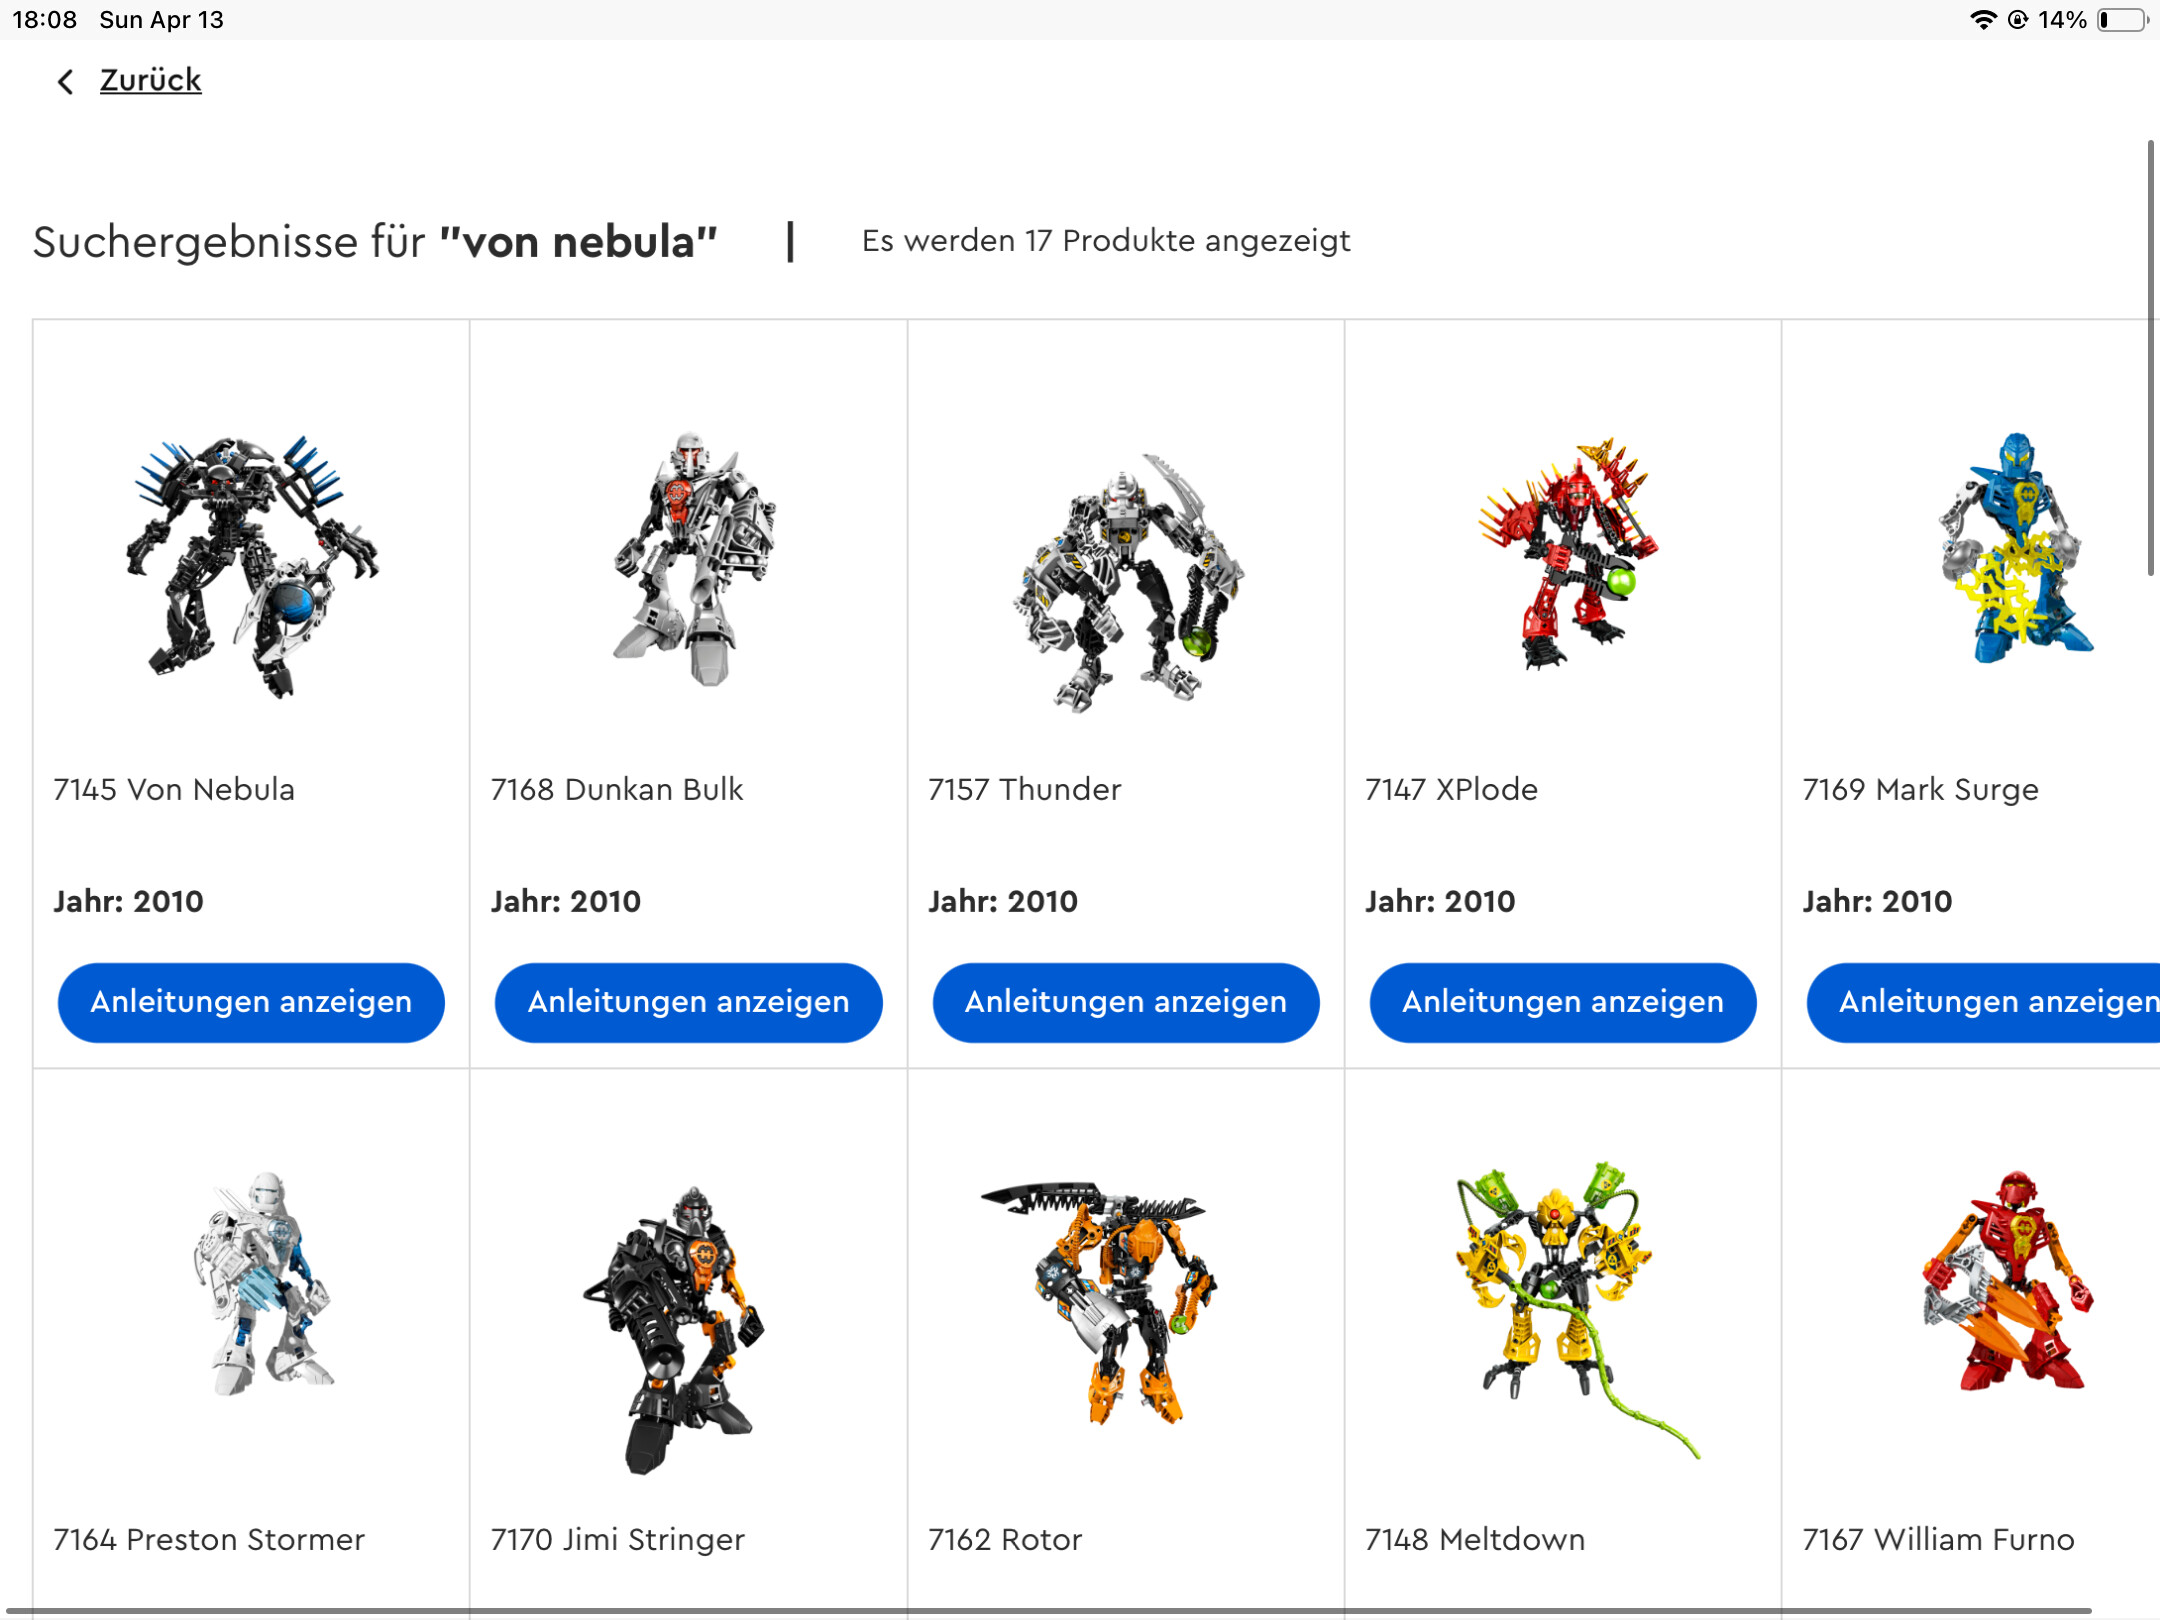Tap the rotation lock status icon

pos(2018,20)
